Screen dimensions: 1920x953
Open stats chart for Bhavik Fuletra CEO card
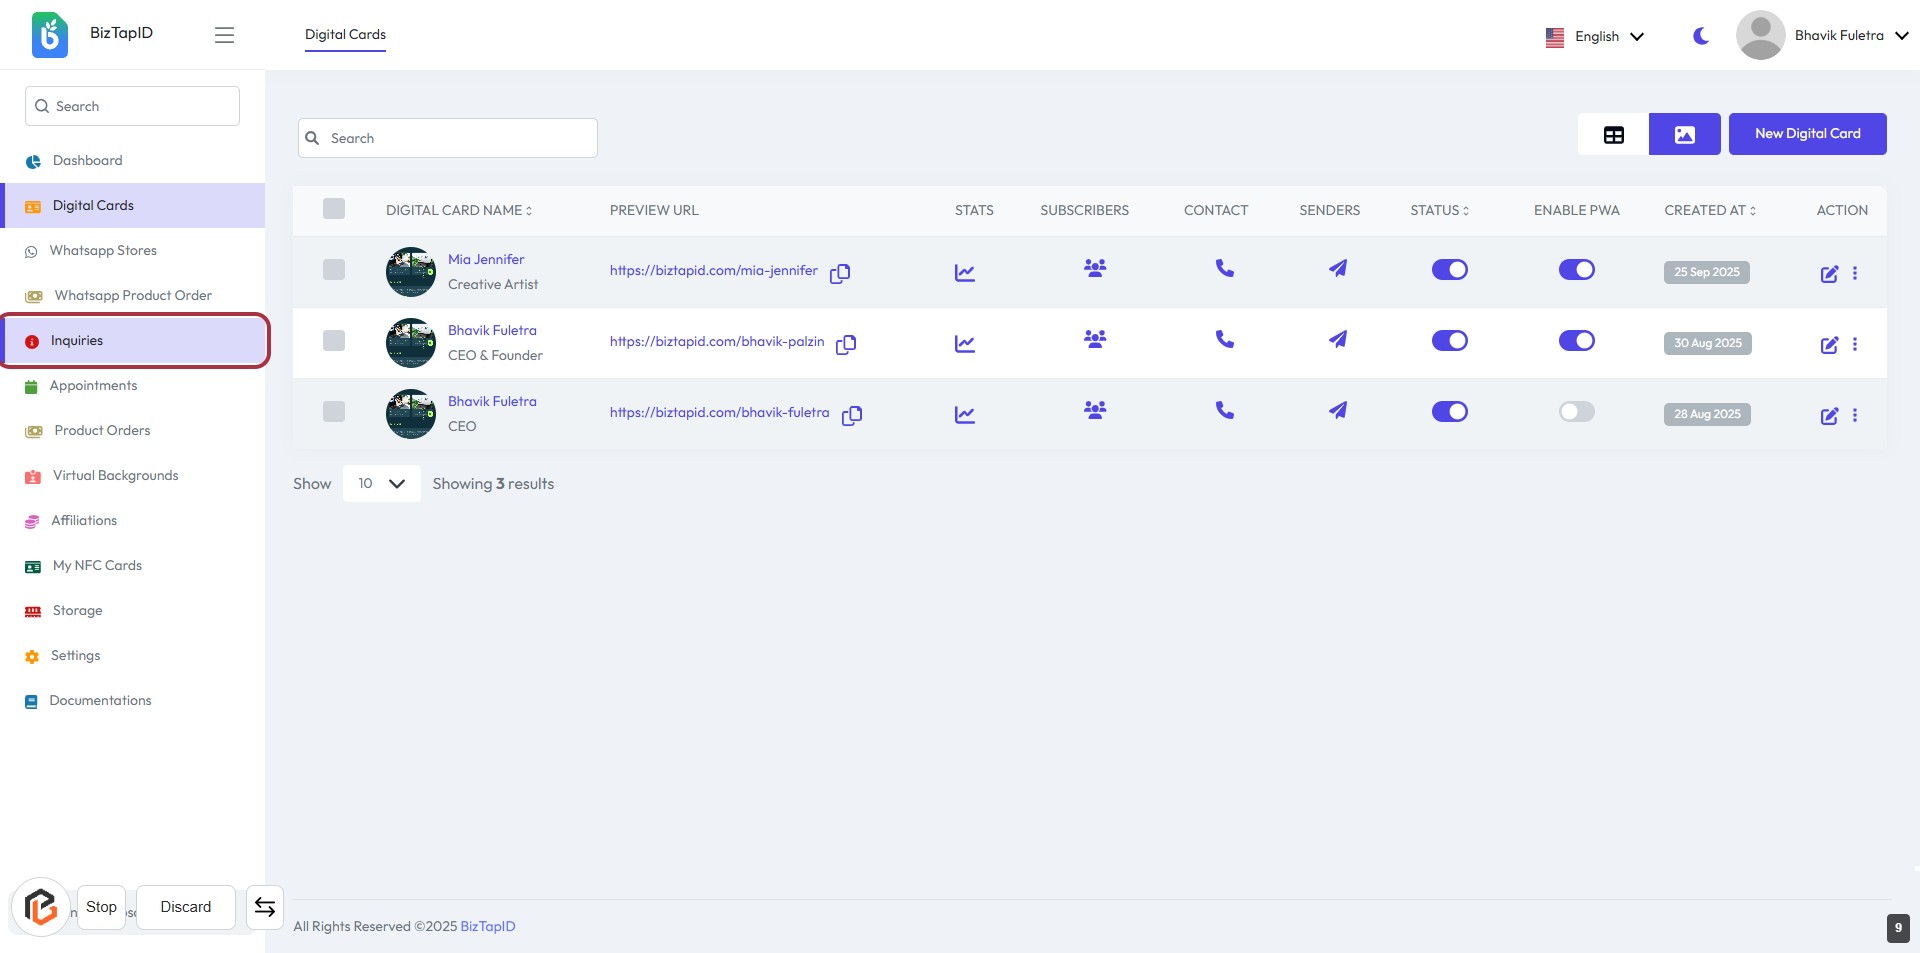click(964, 414)
